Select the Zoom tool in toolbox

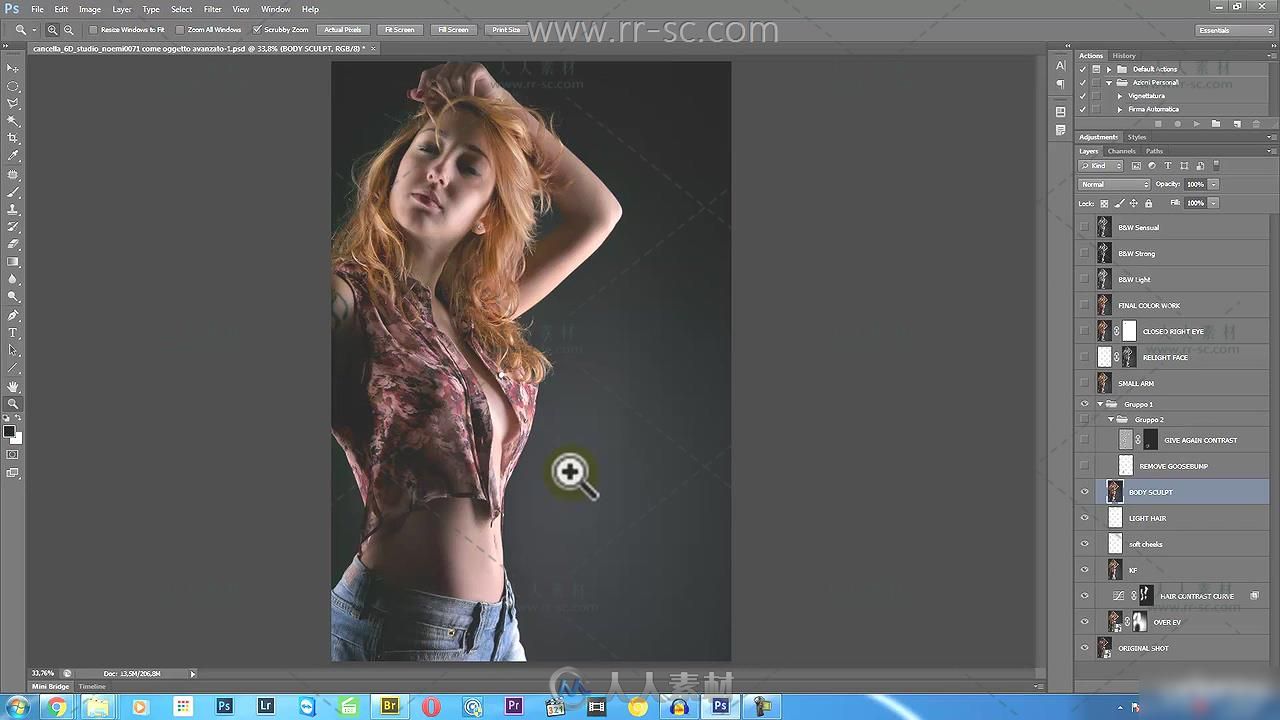click(x=13, y=404)
